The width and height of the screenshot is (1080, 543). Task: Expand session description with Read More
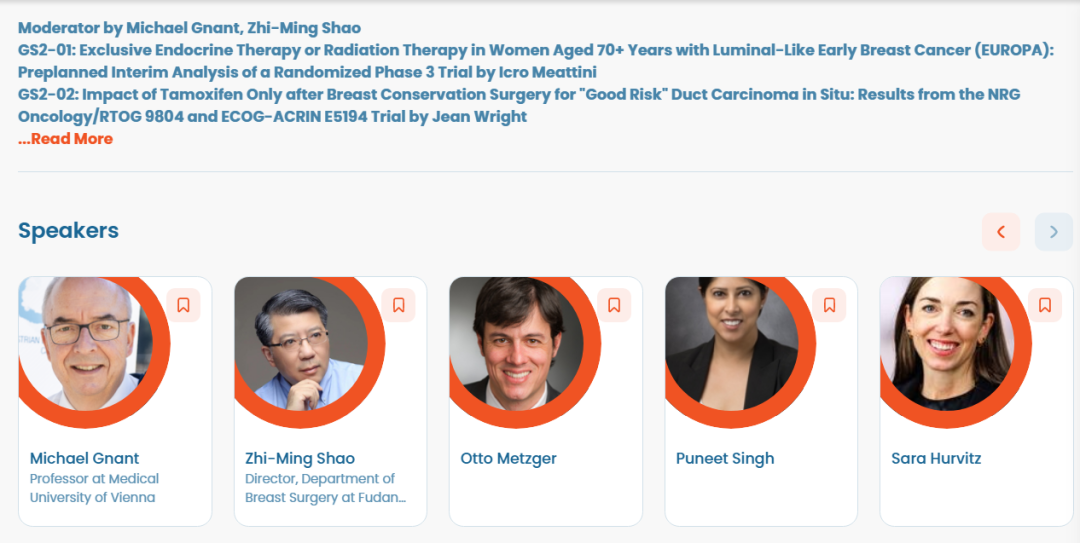pyautogui.click(x=66, y=139)
